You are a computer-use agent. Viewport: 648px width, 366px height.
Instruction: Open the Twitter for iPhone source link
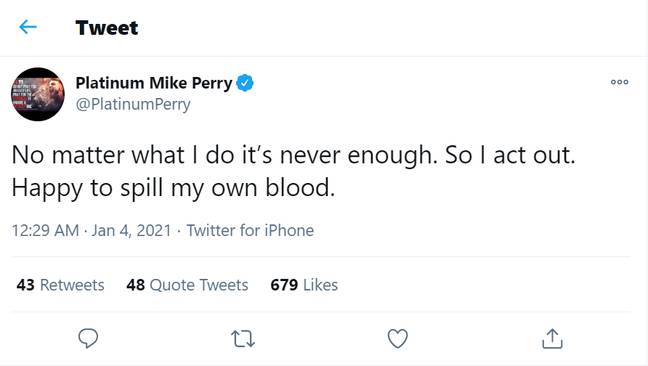pos(250,231)
